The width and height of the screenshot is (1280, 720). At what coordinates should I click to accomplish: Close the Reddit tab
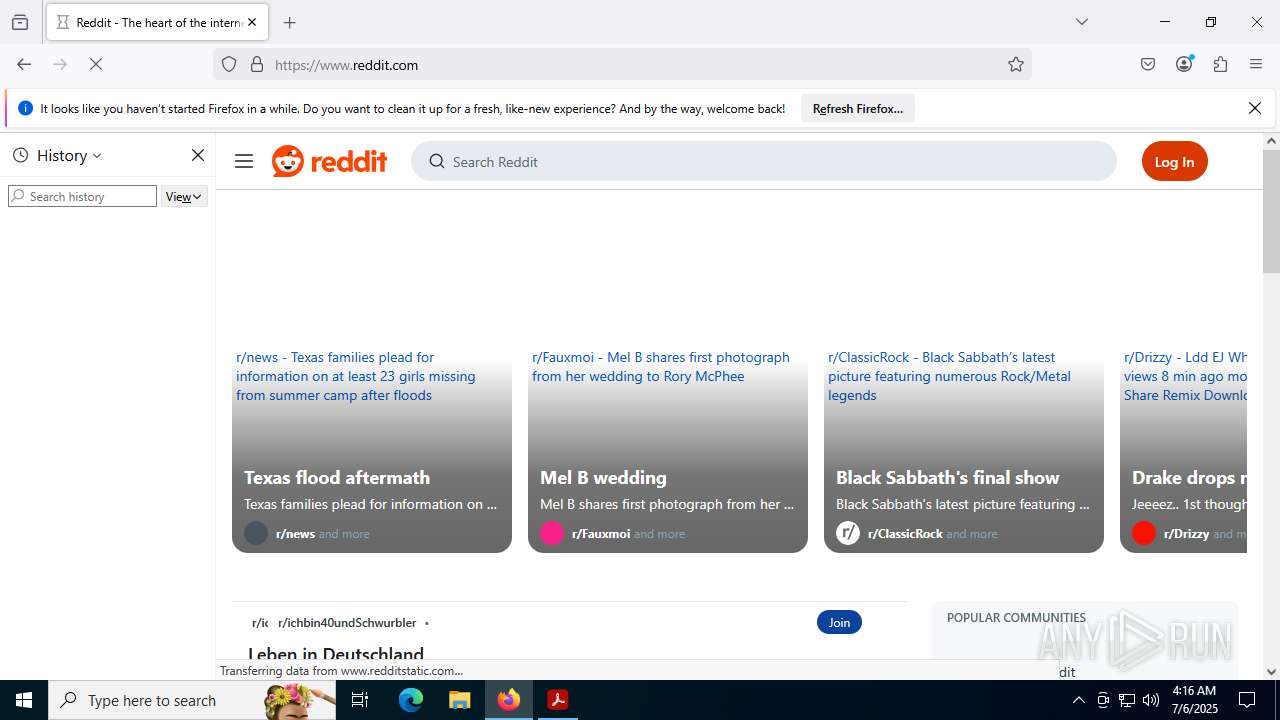252,22
